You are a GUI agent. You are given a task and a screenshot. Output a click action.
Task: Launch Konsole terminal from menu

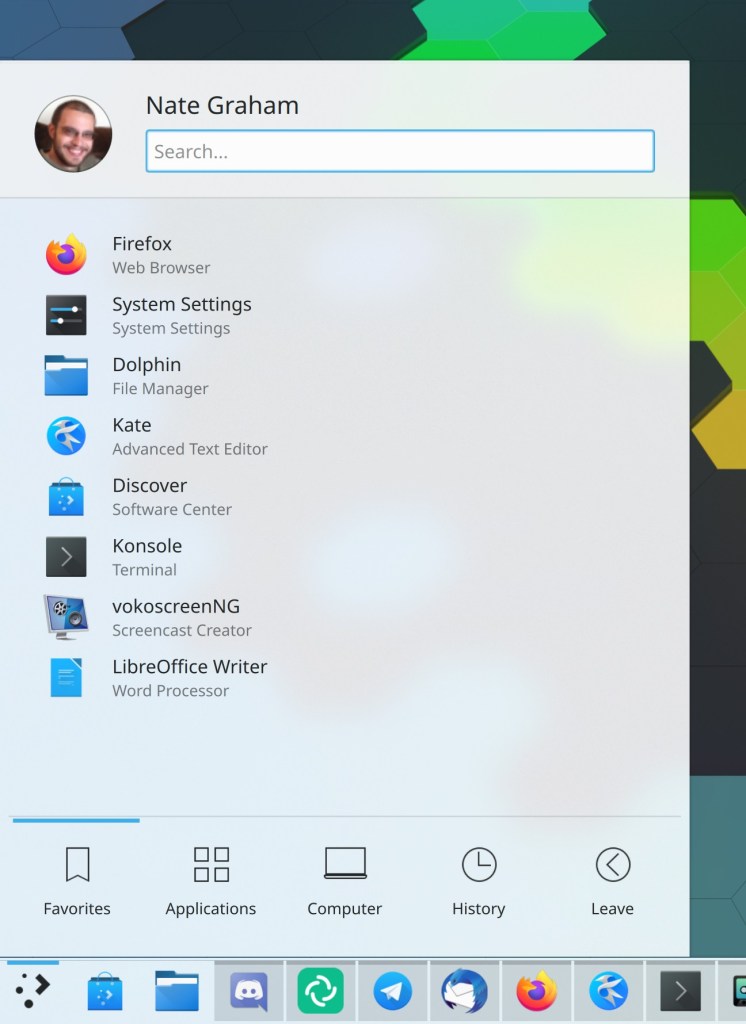coord(146,557)
